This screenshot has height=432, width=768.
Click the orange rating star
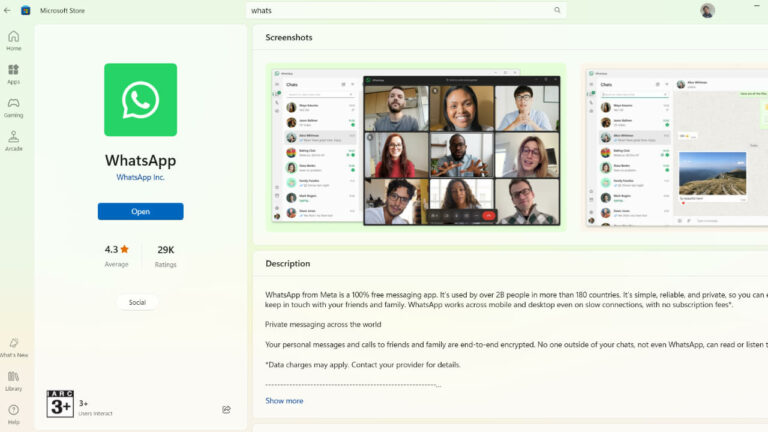tap(124, 249)
